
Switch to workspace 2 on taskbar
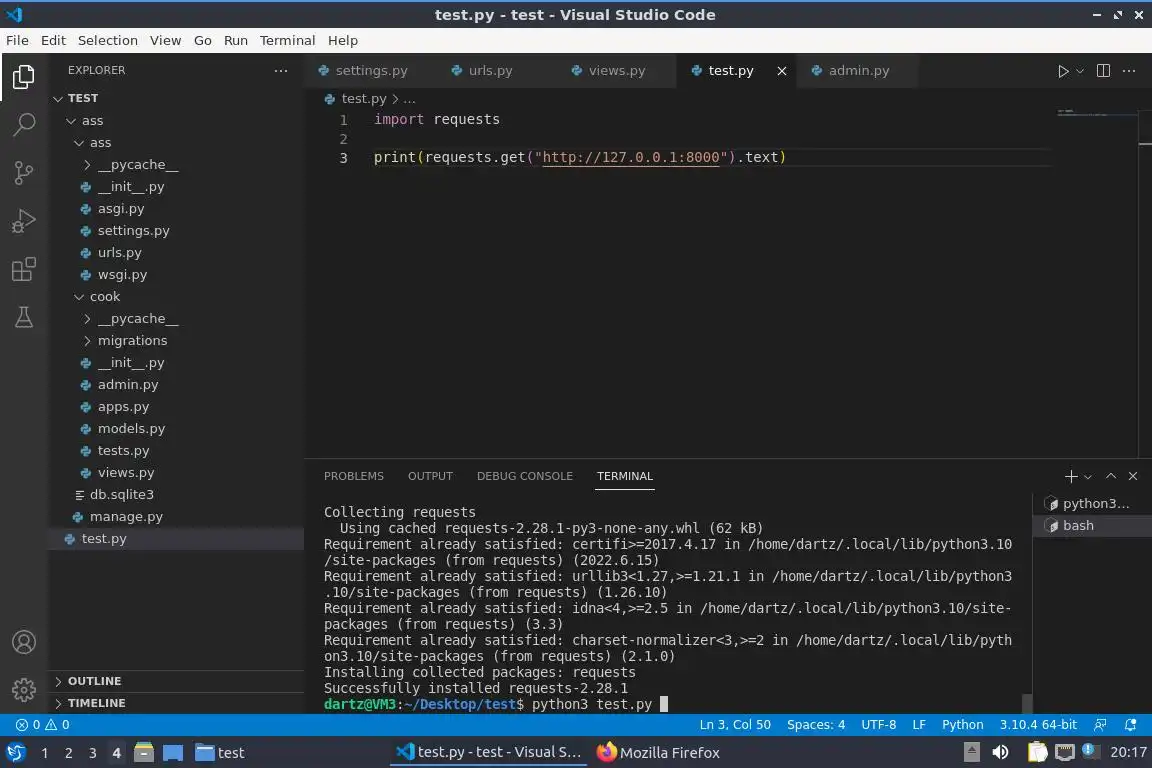click(68, 753)
